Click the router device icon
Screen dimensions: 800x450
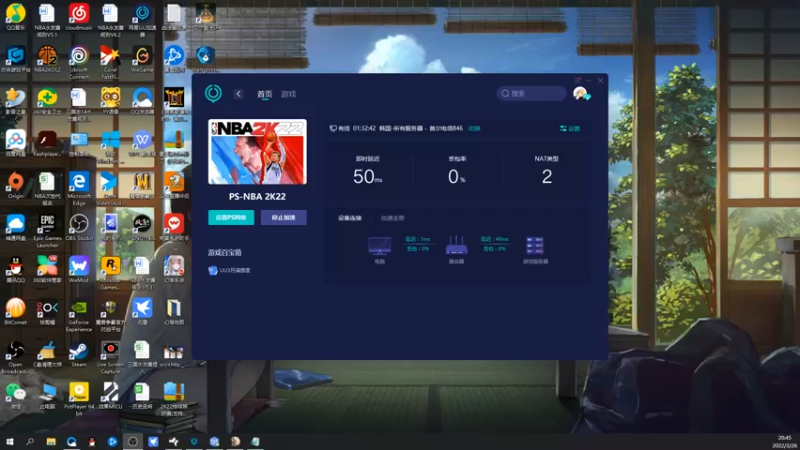click(x=456, y=245)
